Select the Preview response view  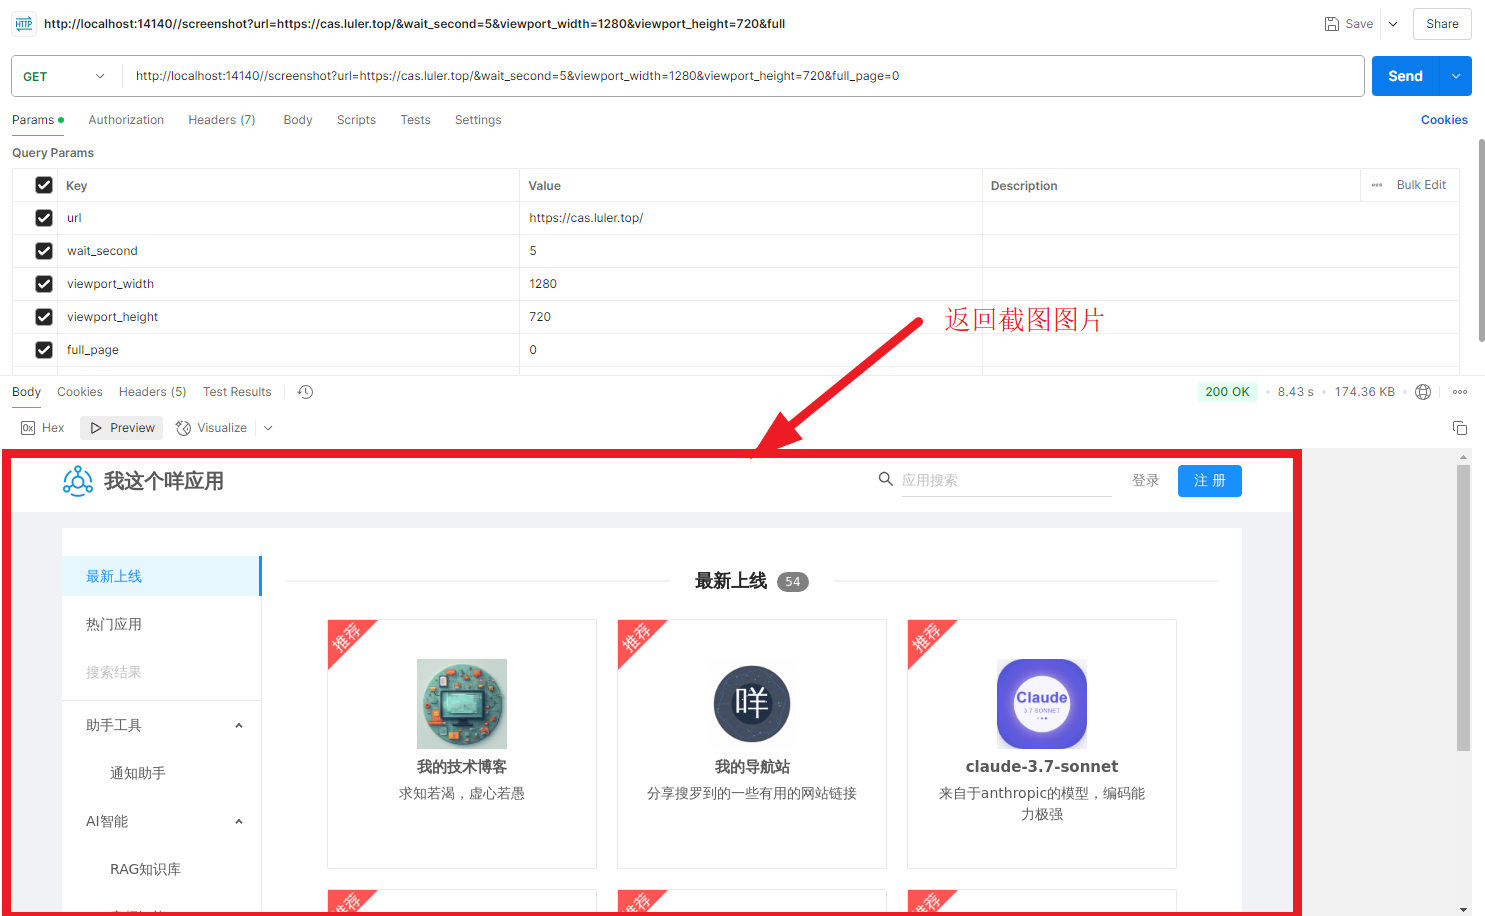[122, 428]
